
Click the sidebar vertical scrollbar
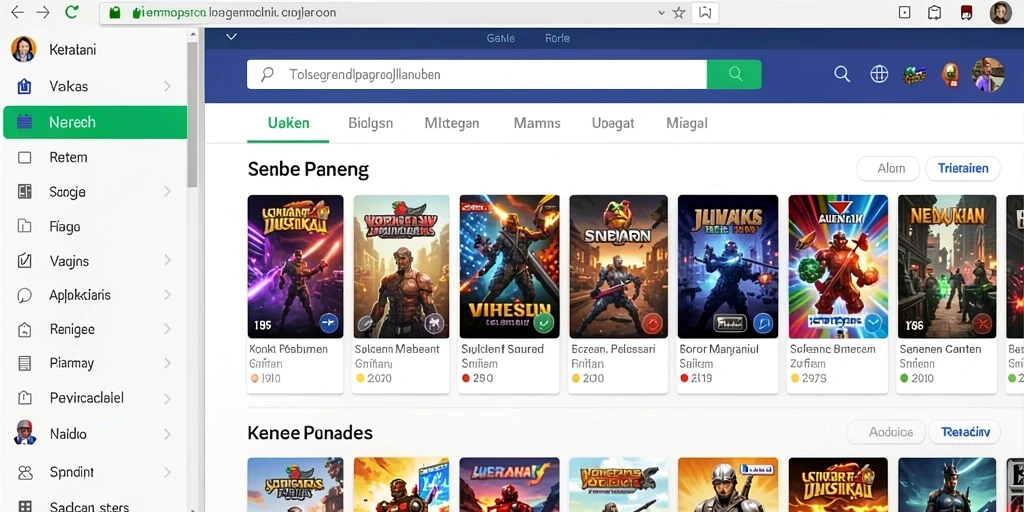[x=193, y=114]
